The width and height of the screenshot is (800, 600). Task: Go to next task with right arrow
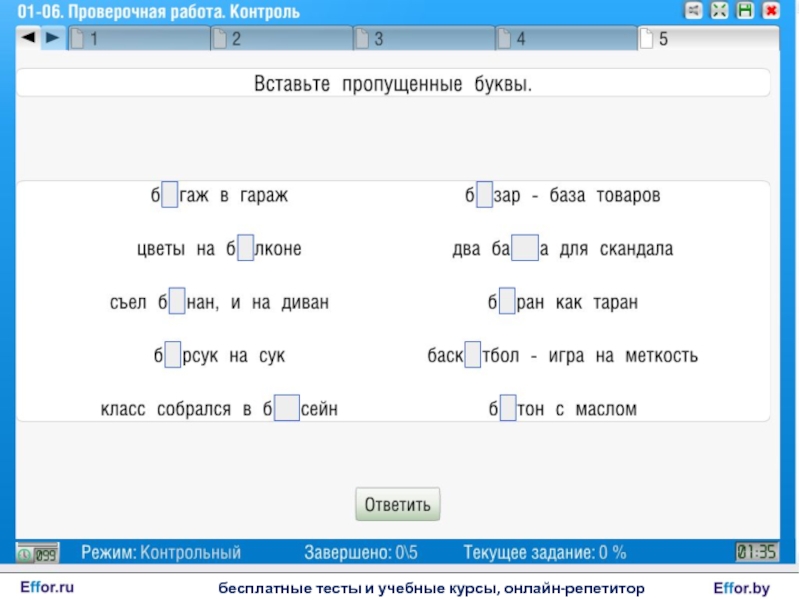tap(52, 38)
